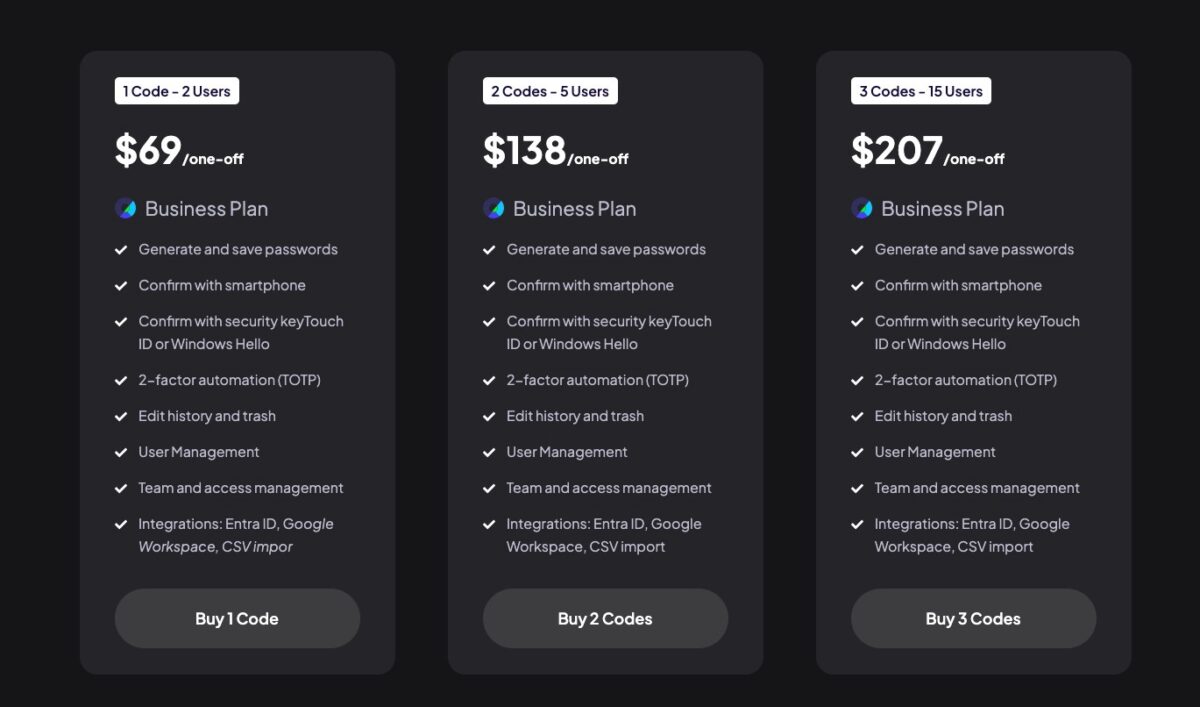Click checkmark beside Team and access management in $207 card
1200x707 pixels.
click(857, 488)
